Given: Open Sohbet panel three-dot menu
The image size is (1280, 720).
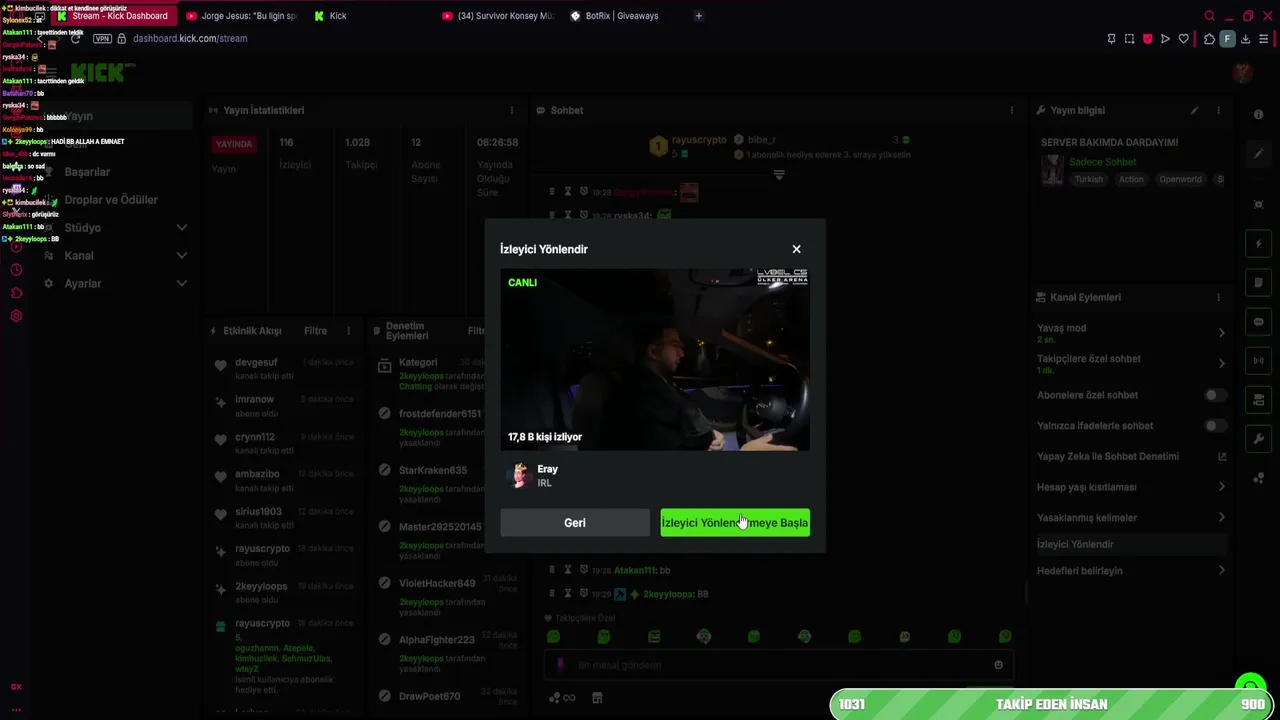Looking at the screenshot, I should tap(1011, 110).
